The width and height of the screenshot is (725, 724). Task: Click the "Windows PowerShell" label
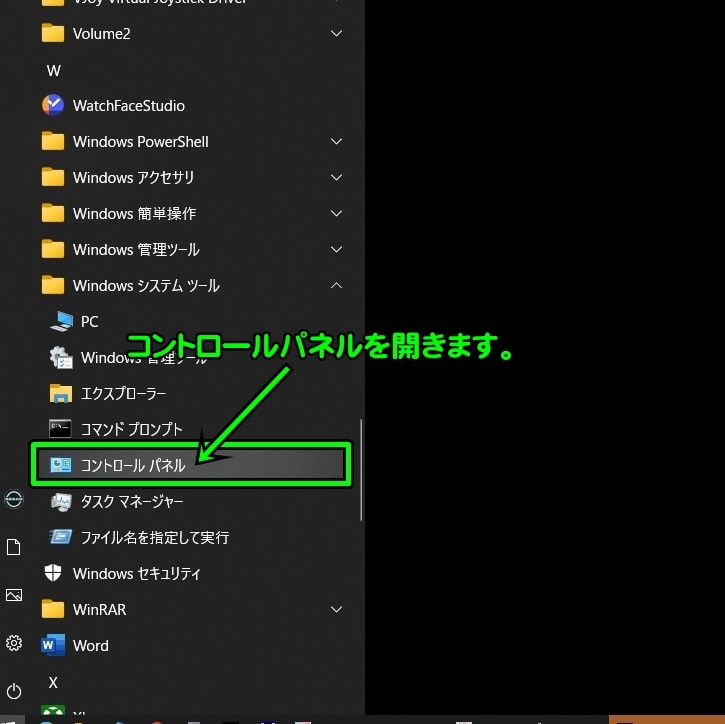click(x=141, y=141)
